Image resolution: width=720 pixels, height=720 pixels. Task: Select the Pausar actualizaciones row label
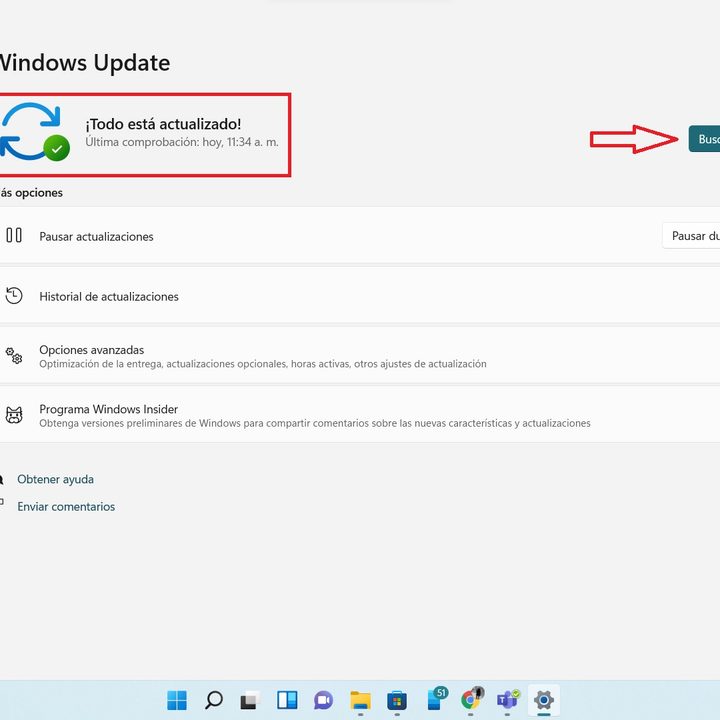(96, 236)
